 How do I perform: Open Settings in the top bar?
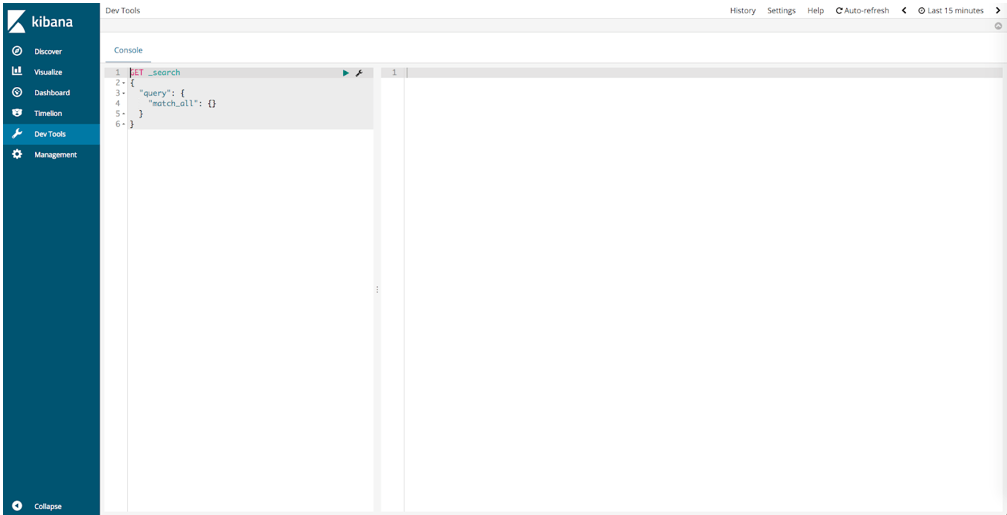781,11
